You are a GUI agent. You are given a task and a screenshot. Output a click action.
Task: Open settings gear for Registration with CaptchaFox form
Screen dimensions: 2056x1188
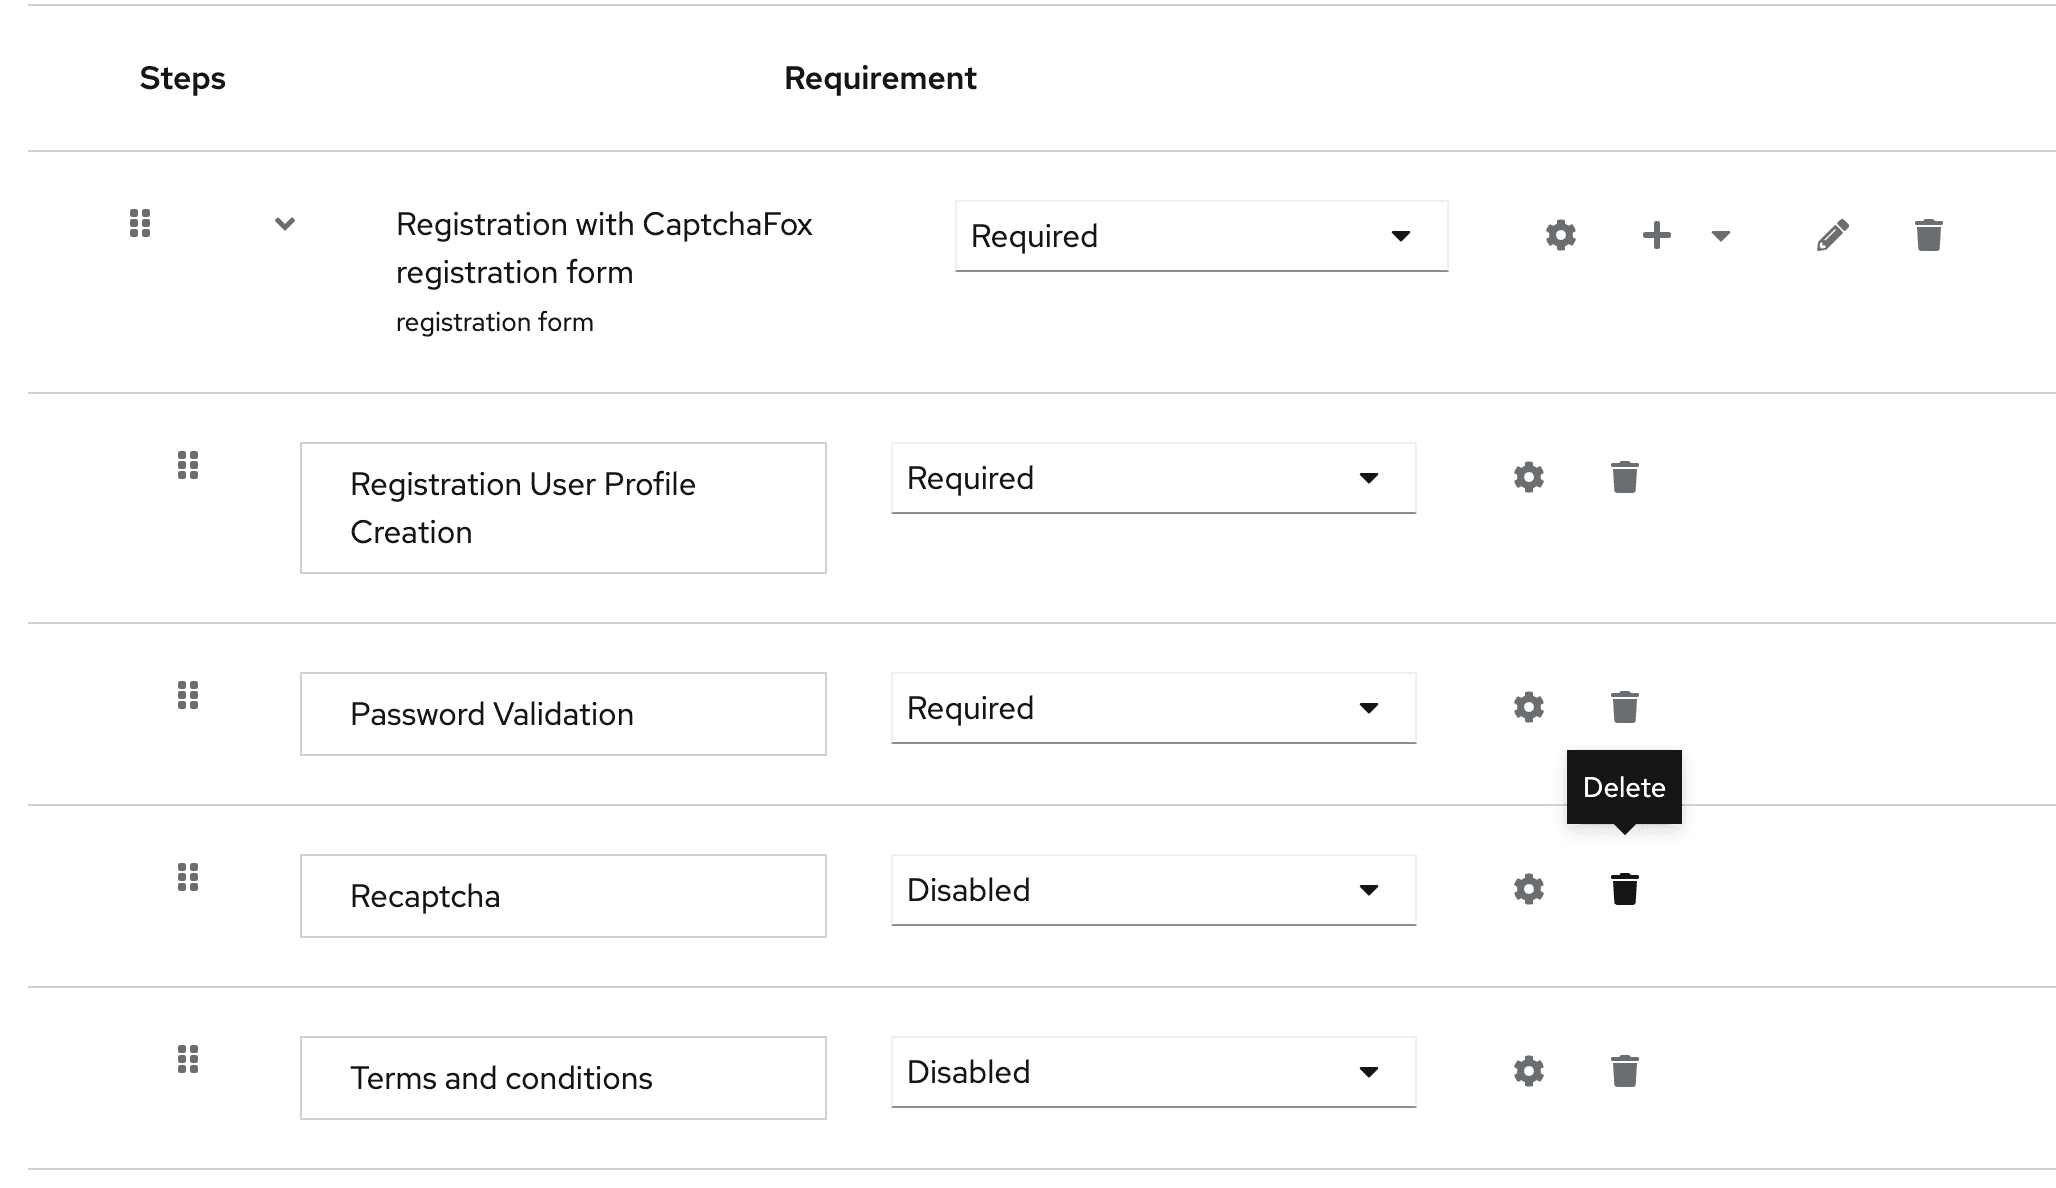pos(1560,236)
